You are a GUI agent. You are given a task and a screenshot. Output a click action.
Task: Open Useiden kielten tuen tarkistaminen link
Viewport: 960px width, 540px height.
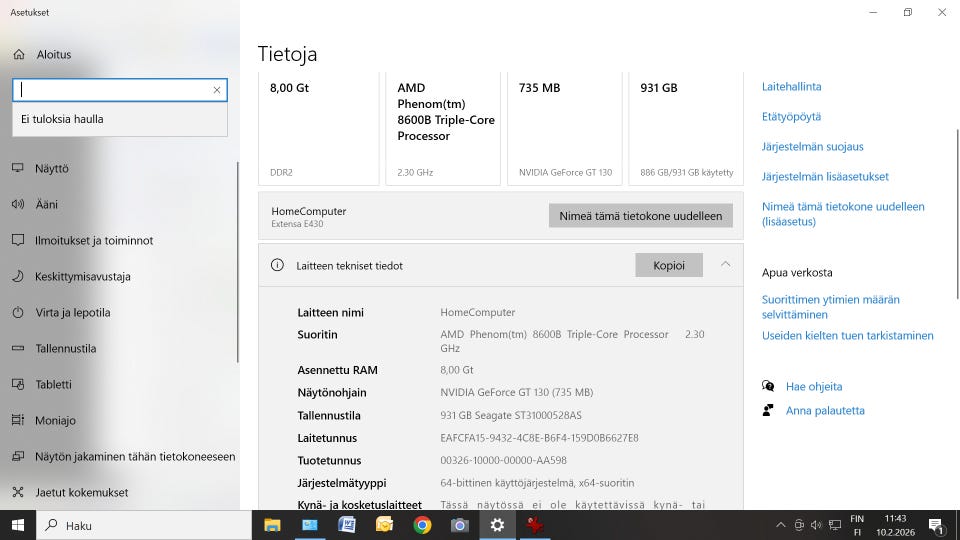point(847,336)
